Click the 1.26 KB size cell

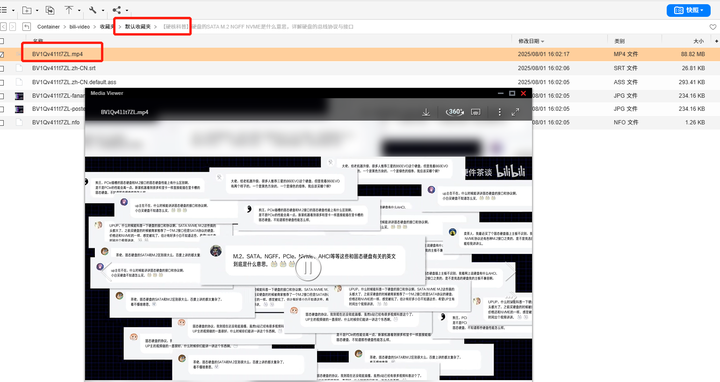(x=695, y=123)
